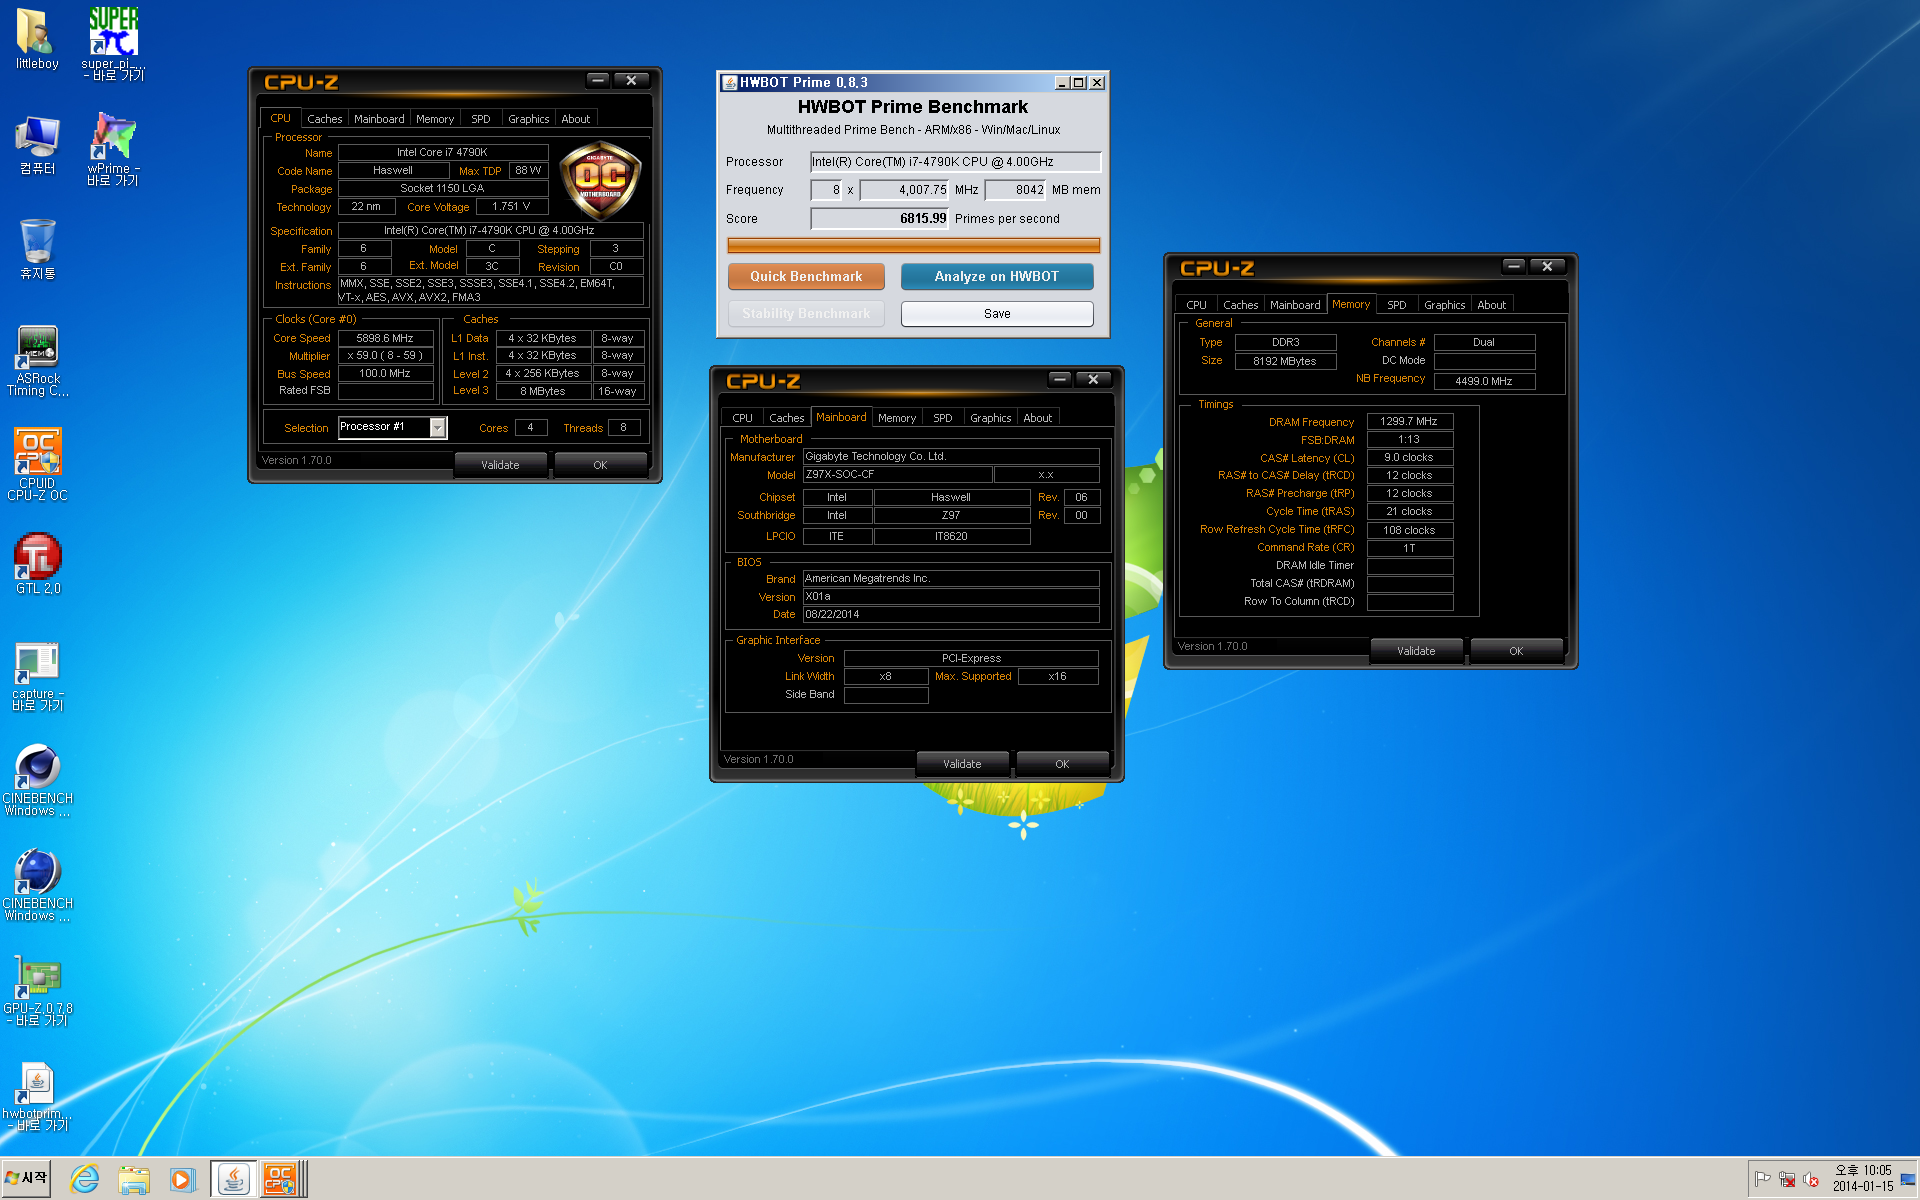Image resolution: width=1920 pixels, height=1200 pixels.
Task: Click memory Size value 8192 MBytes
Action: [1285, 362]
